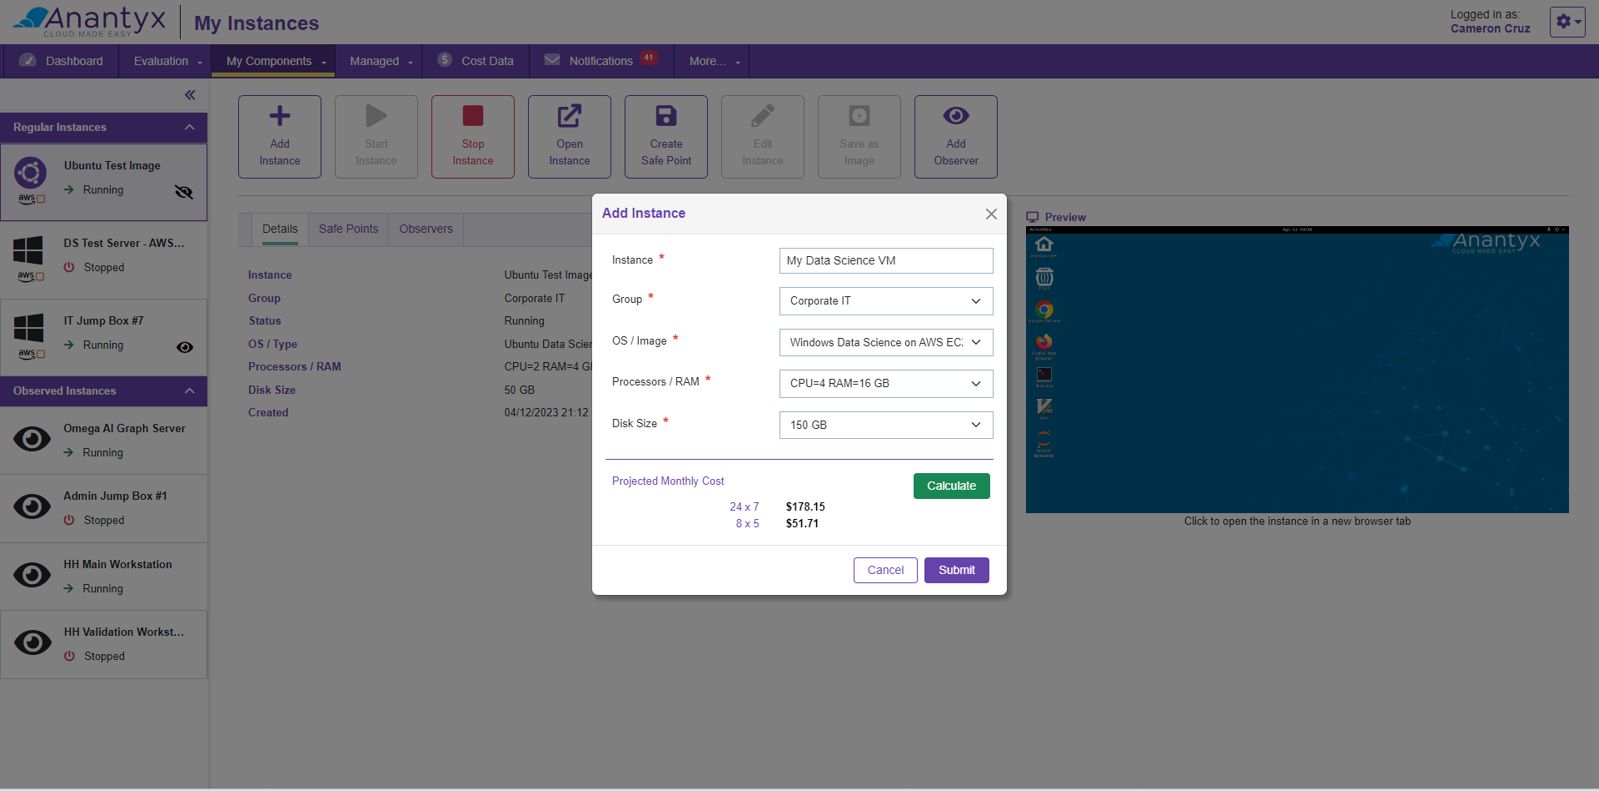This screenshot has height=791, width=1599.
Task: Click the Stop Instance toolbar icon
Action: coord(473,116)
